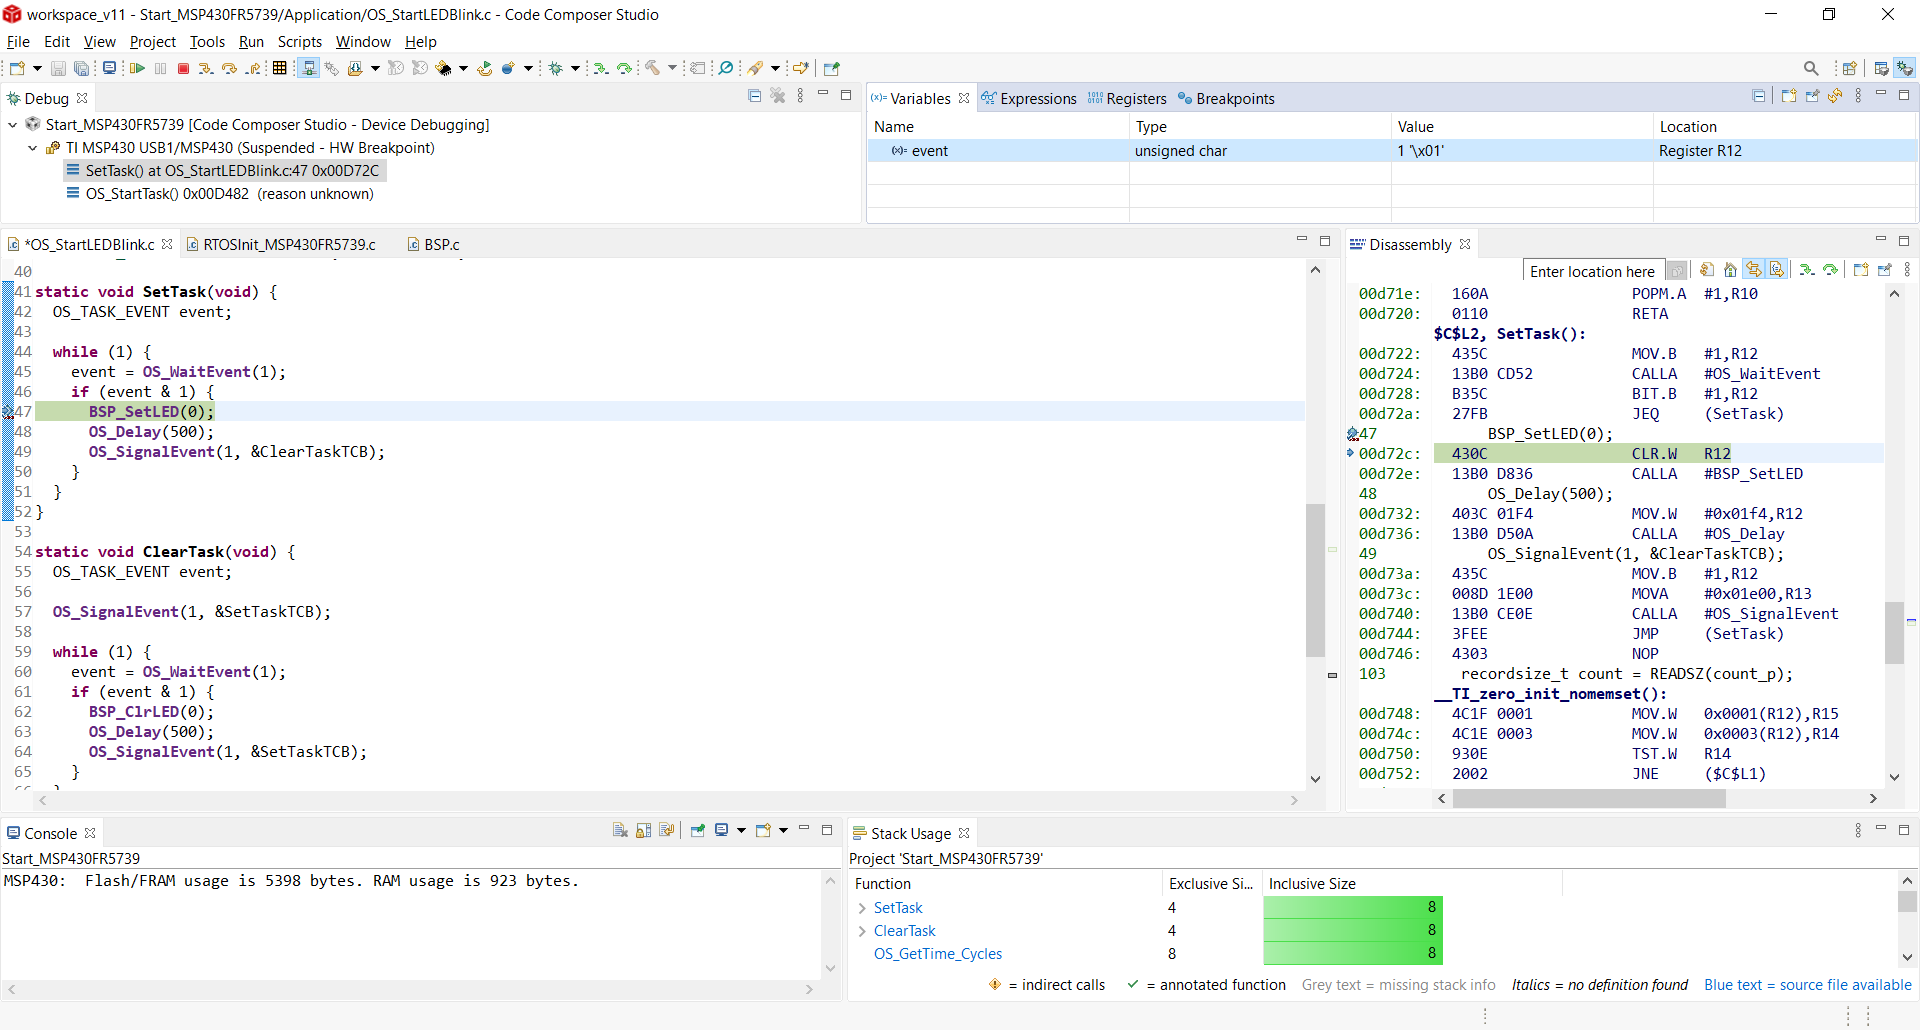Click the Step Over icon
This screenshot has width=1920, height=1030.
coord(229,68)
